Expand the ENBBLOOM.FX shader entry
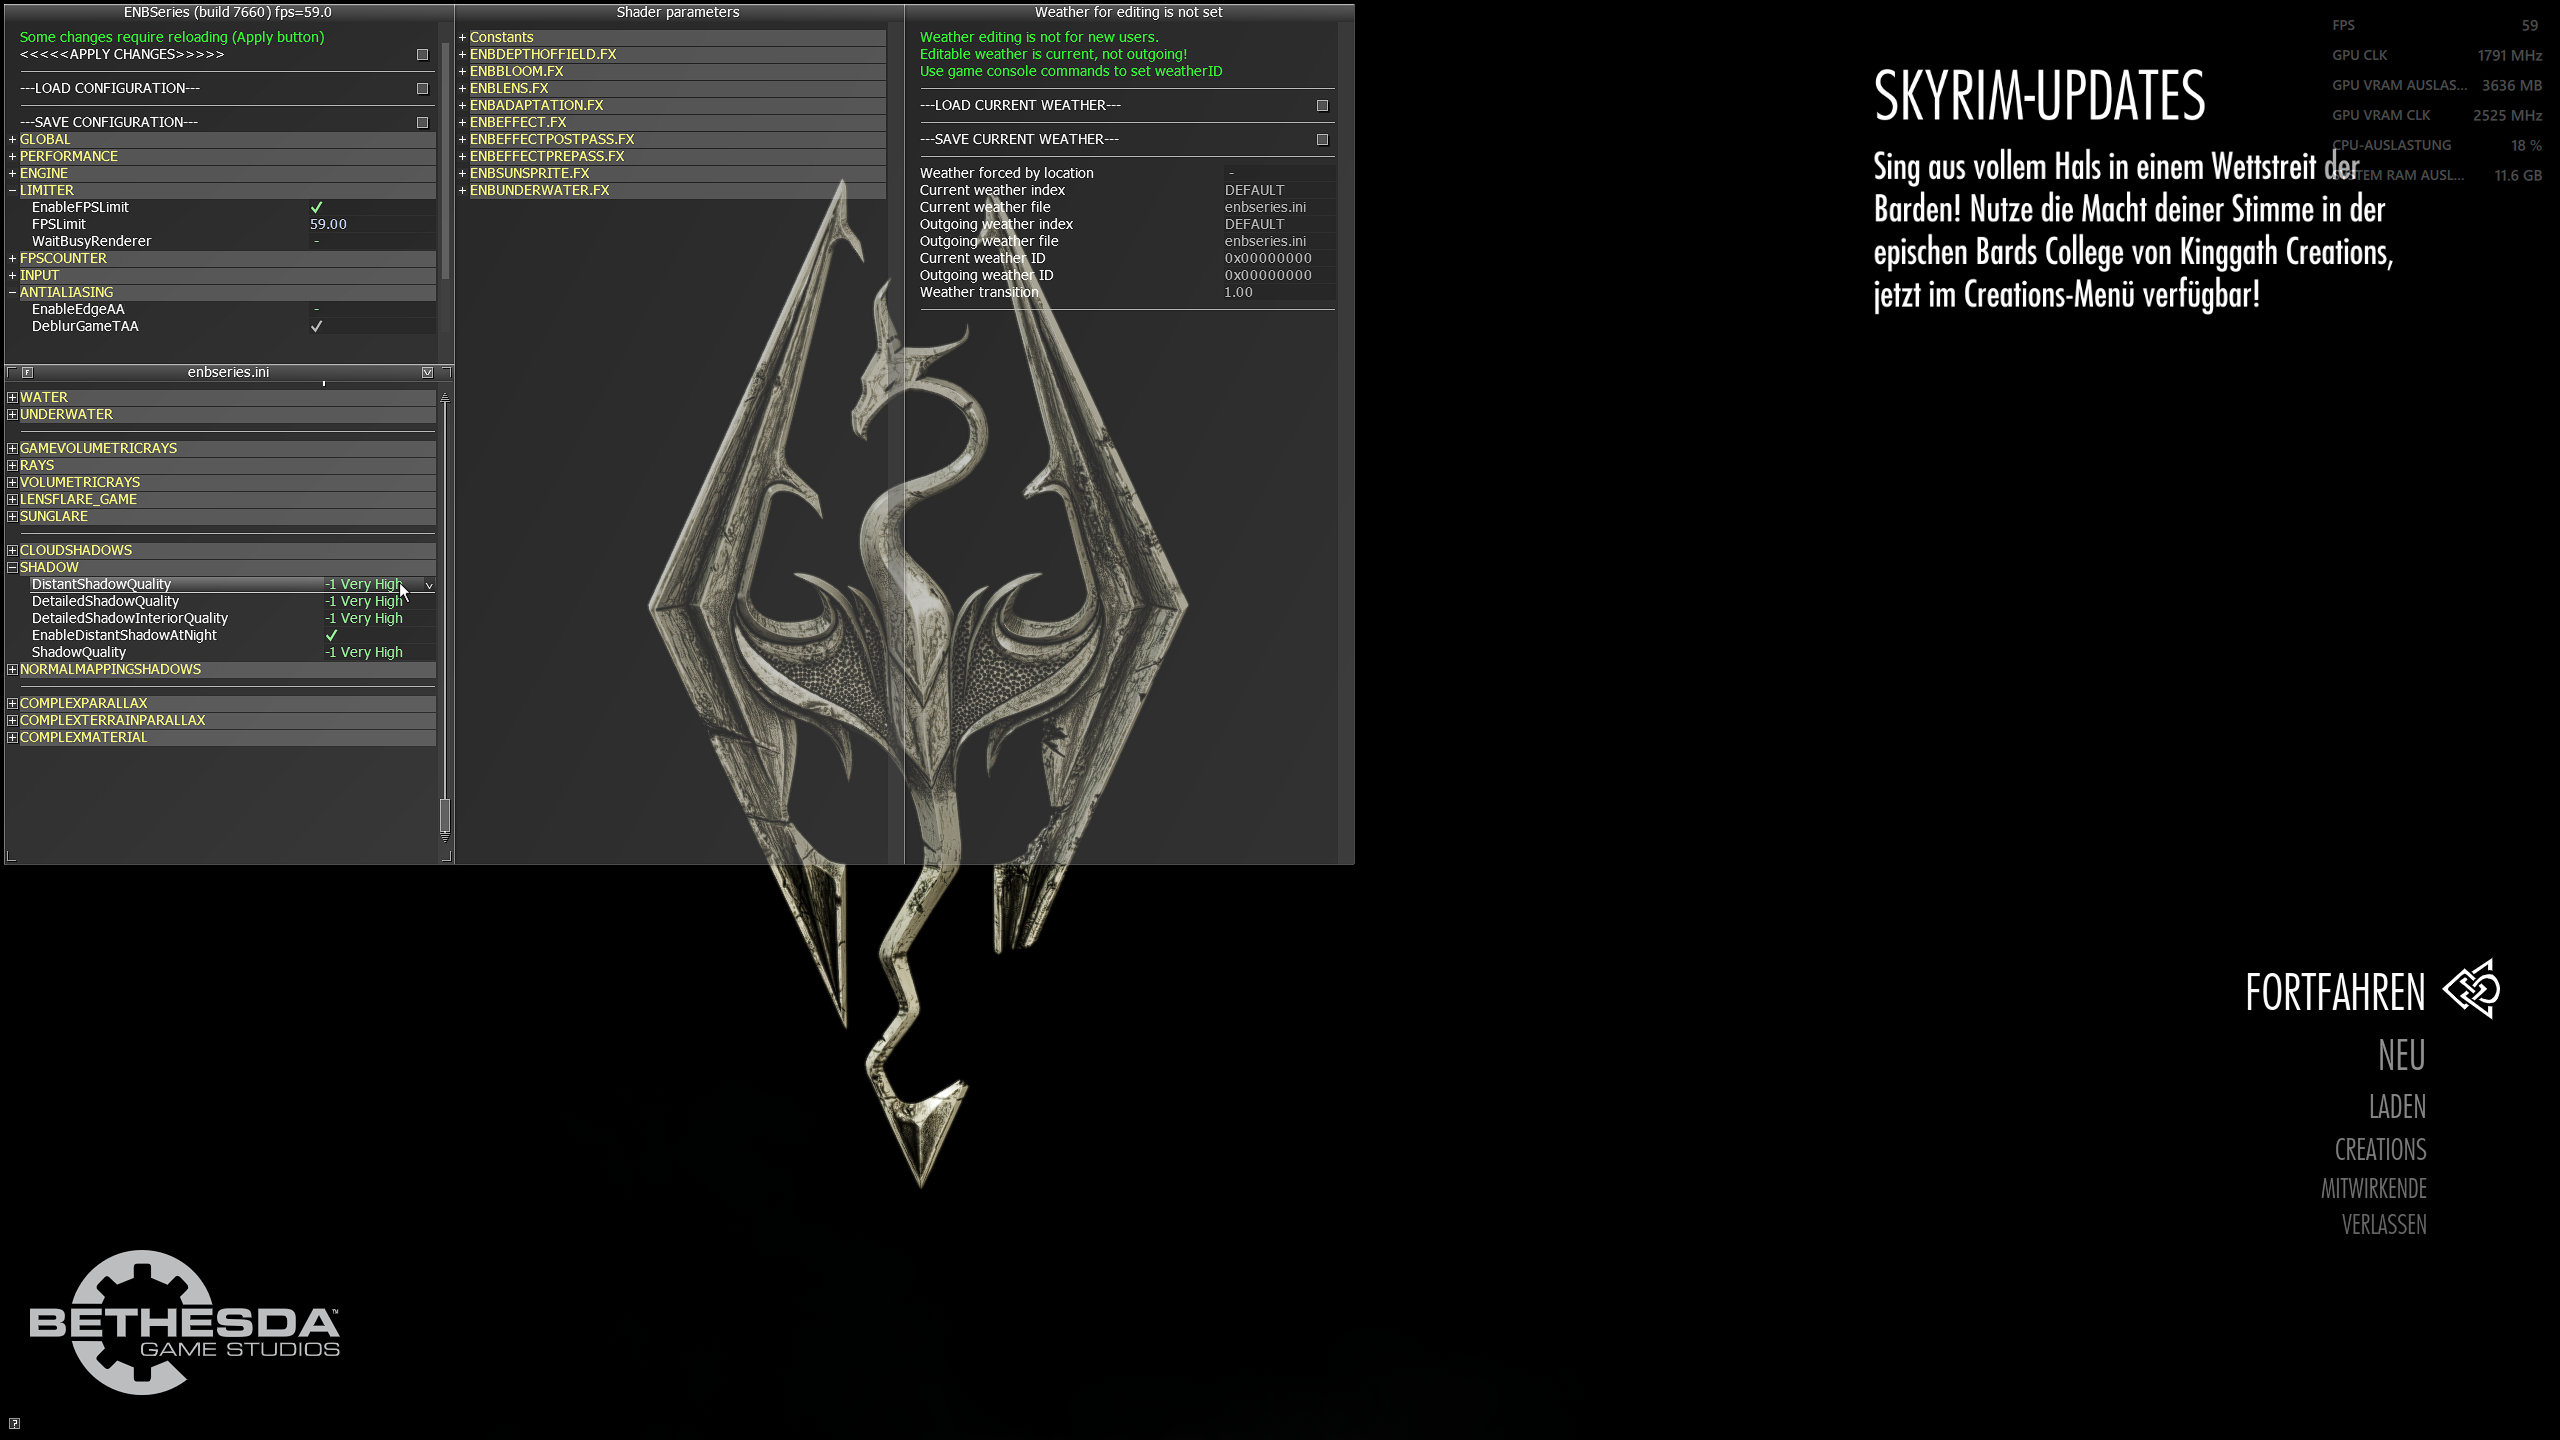The height and width of the screenshot is (1440, 2560). pyautogui.click(x=463, y=71)
